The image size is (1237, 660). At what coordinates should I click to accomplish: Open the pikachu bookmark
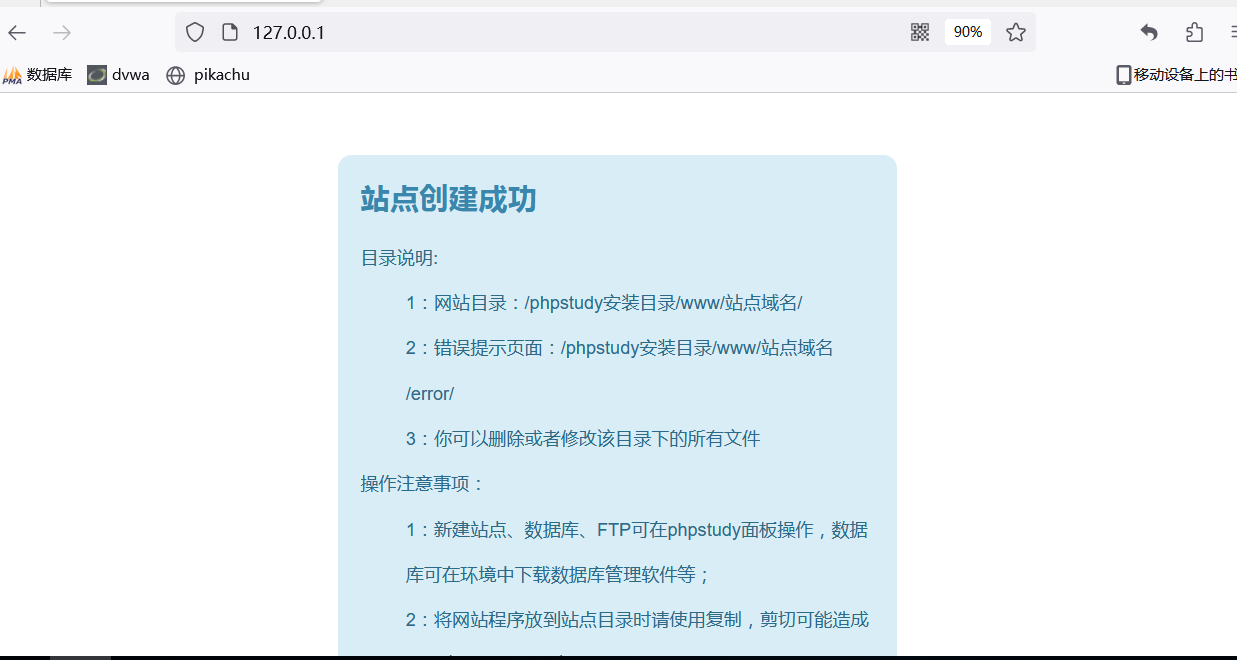208,75
